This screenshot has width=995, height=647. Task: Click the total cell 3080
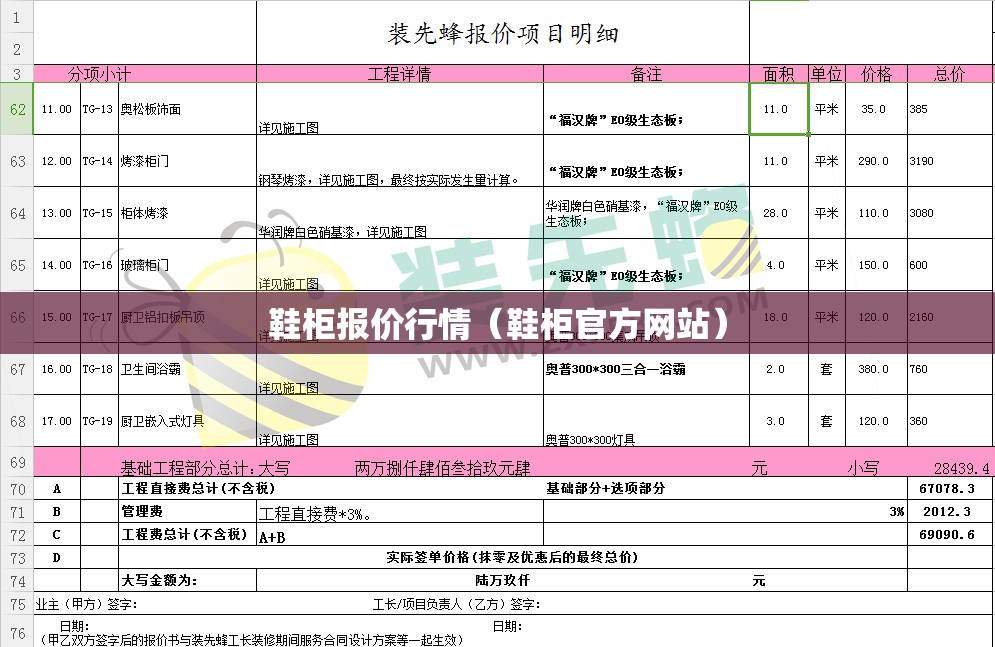click(x=950, y=213)
